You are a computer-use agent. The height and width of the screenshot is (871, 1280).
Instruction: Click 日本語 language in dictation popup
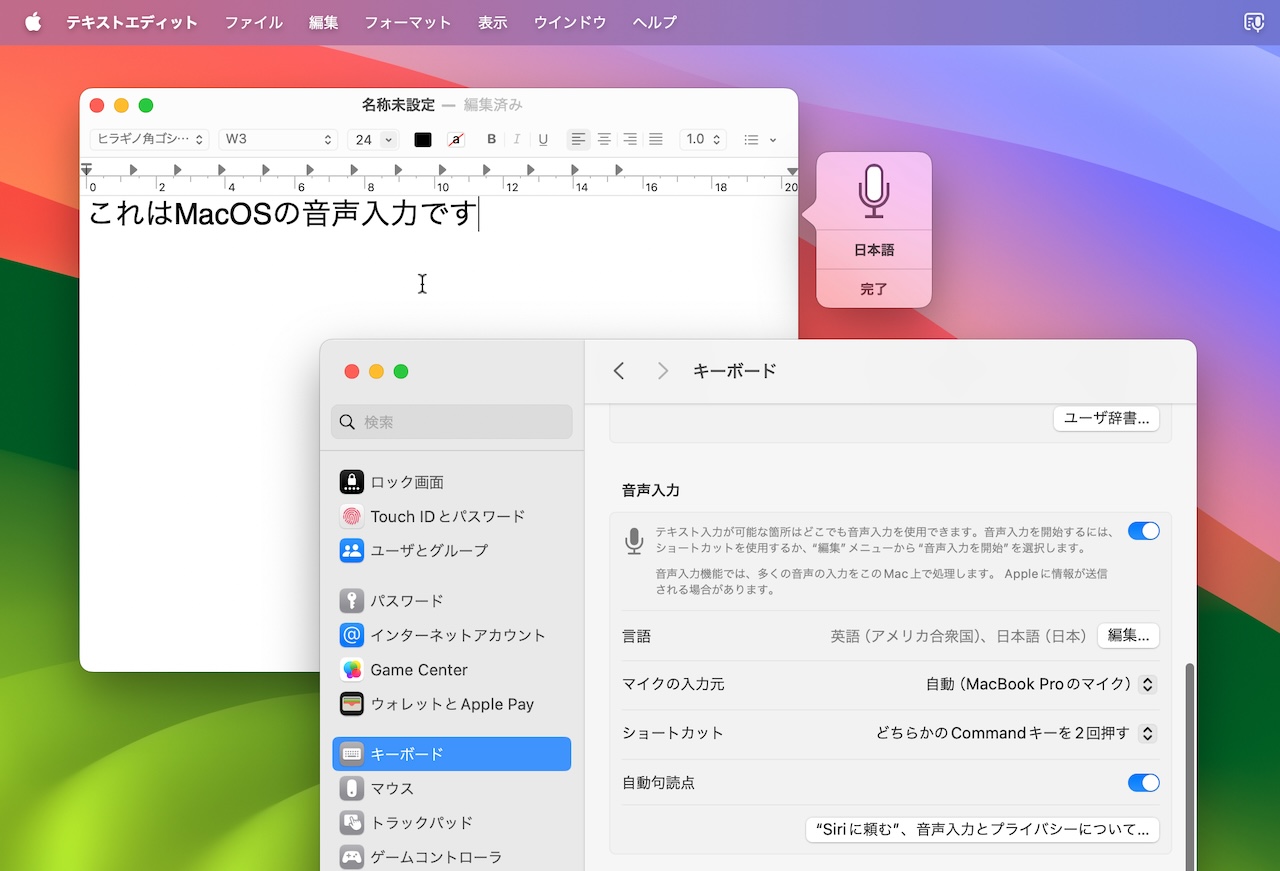(x=874, y=250)
